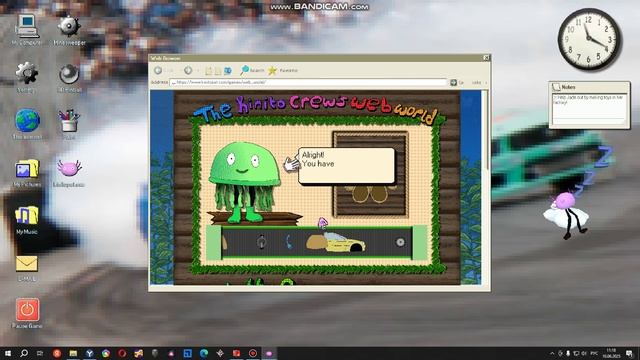640x360 pixels.
Task: Click the Notes widget title bar
Action: tap(589, 87)
